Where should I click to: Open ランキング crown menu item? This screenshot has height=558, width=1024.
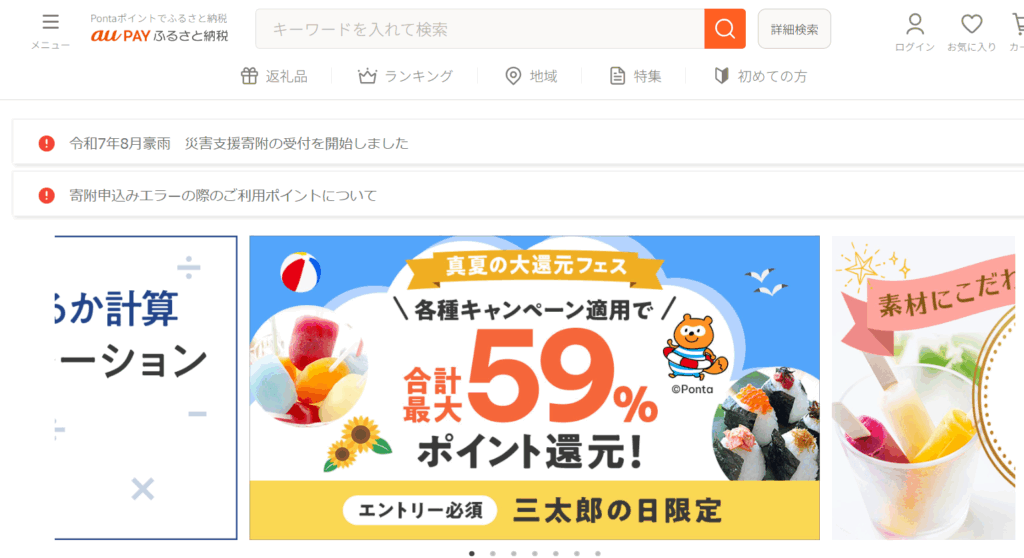pos(405,76)
